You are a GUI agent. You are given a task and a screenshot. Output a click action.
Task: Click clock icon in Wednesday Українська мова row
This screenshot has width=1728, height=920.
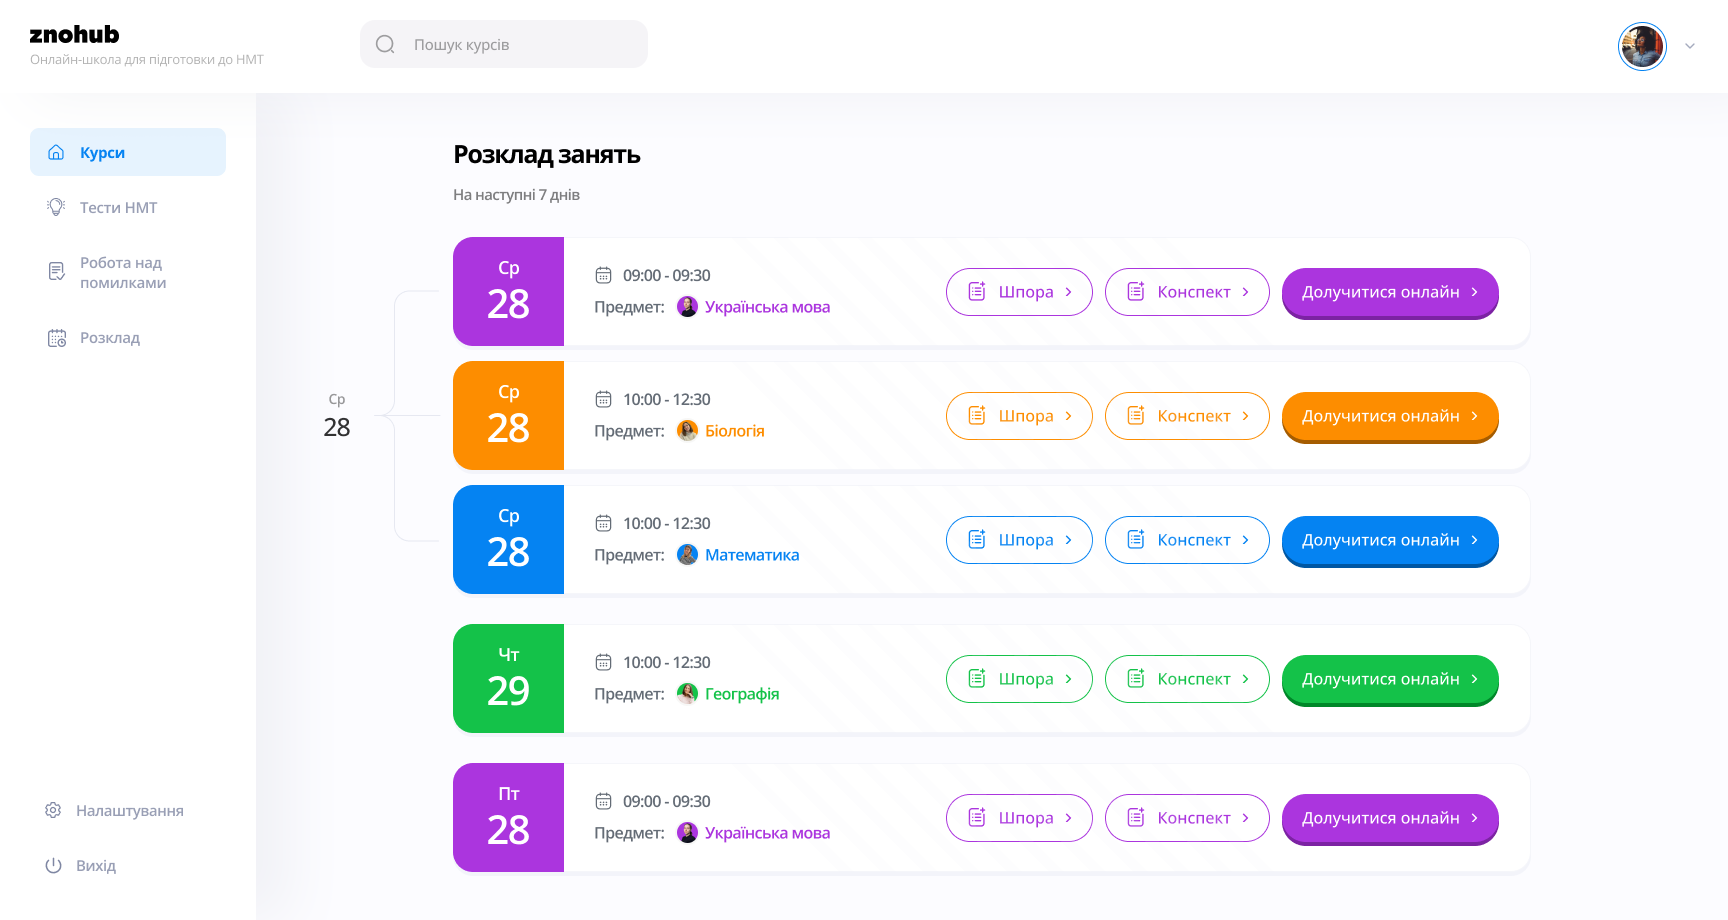click(x=603, y=275)
